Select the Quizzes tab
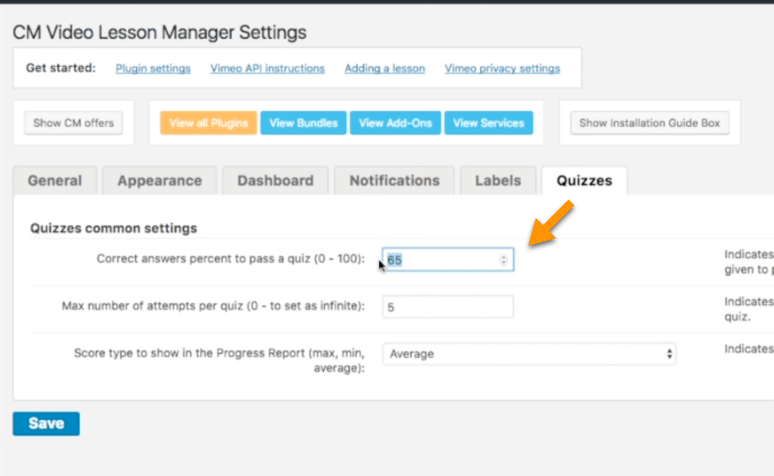 coord(584,181)
